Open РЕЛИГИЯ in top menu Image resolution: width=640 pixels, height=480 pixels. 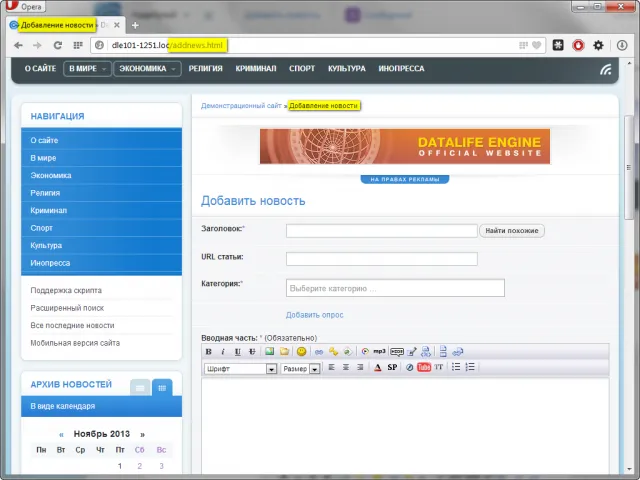205,69
